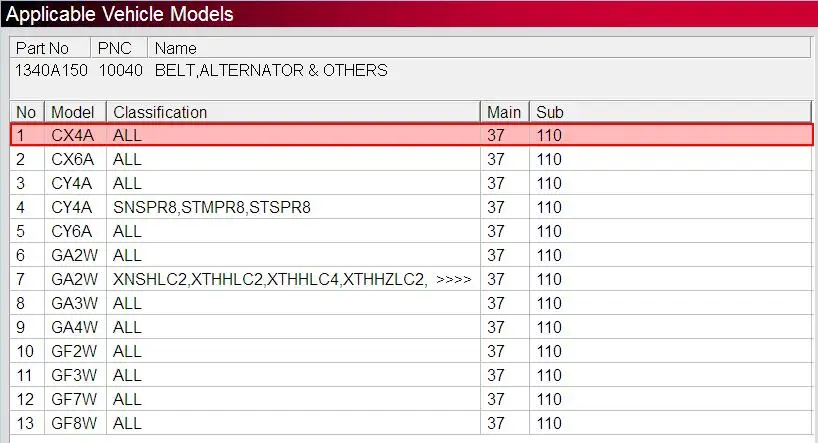Viewport: 818px width, 443px height.
Task: Select the highlighted CX4A model row
Action: click(x=412, y=135)
